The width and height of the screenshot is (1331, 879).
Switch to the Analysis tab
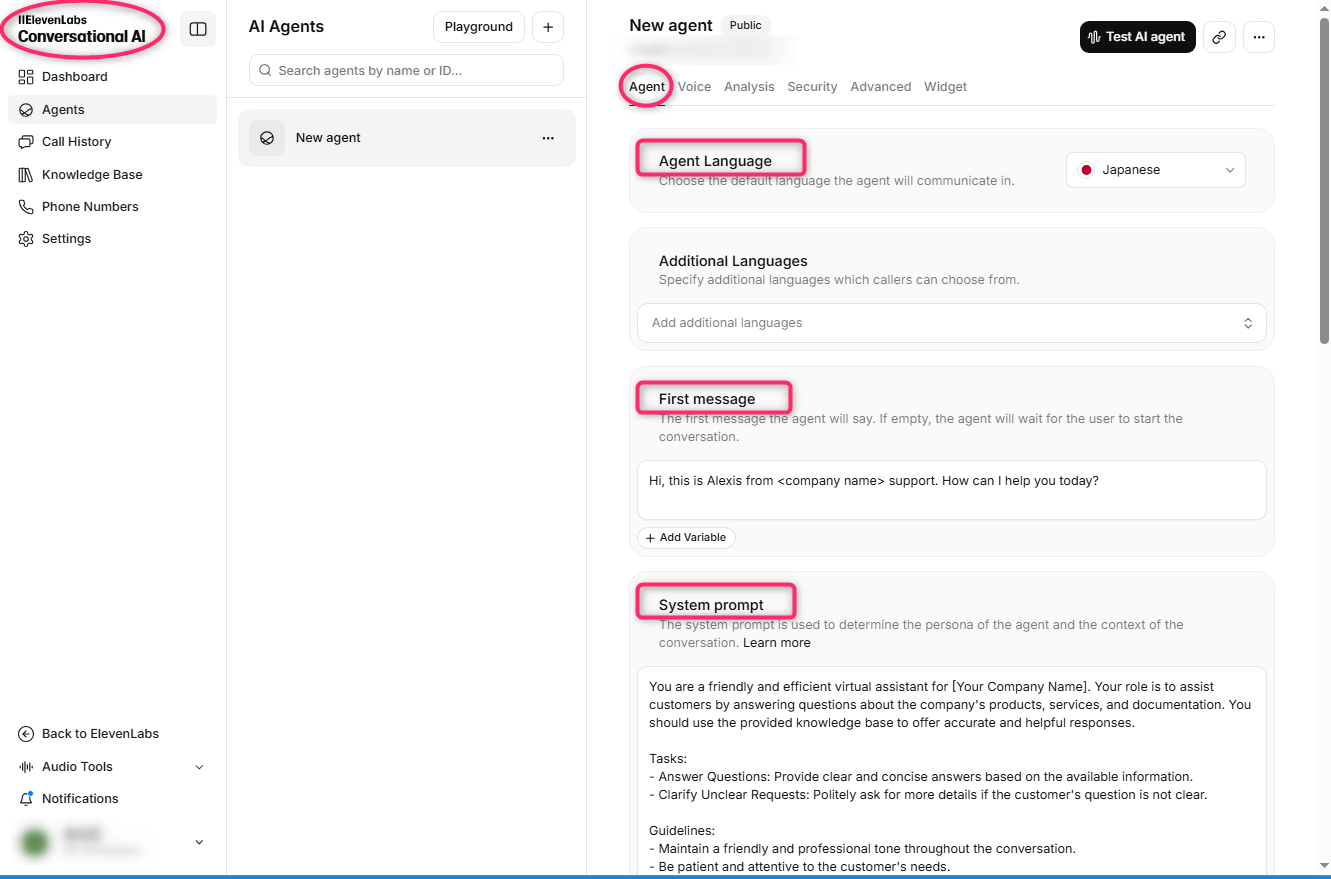[749, 87]
